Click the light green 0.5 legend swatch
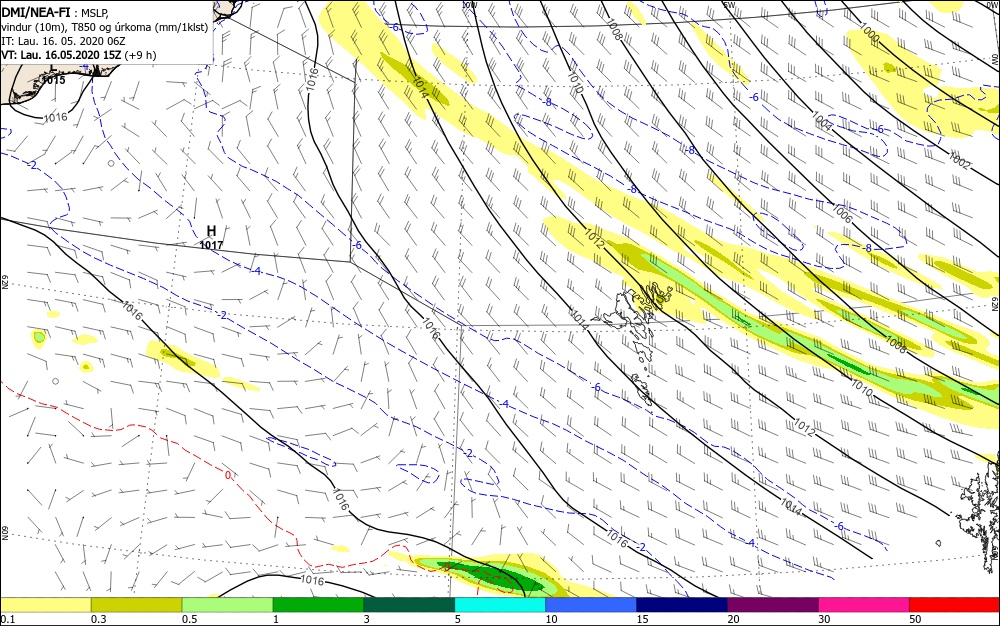Viewport: 1000px width, 626px height. coord(228,605)
